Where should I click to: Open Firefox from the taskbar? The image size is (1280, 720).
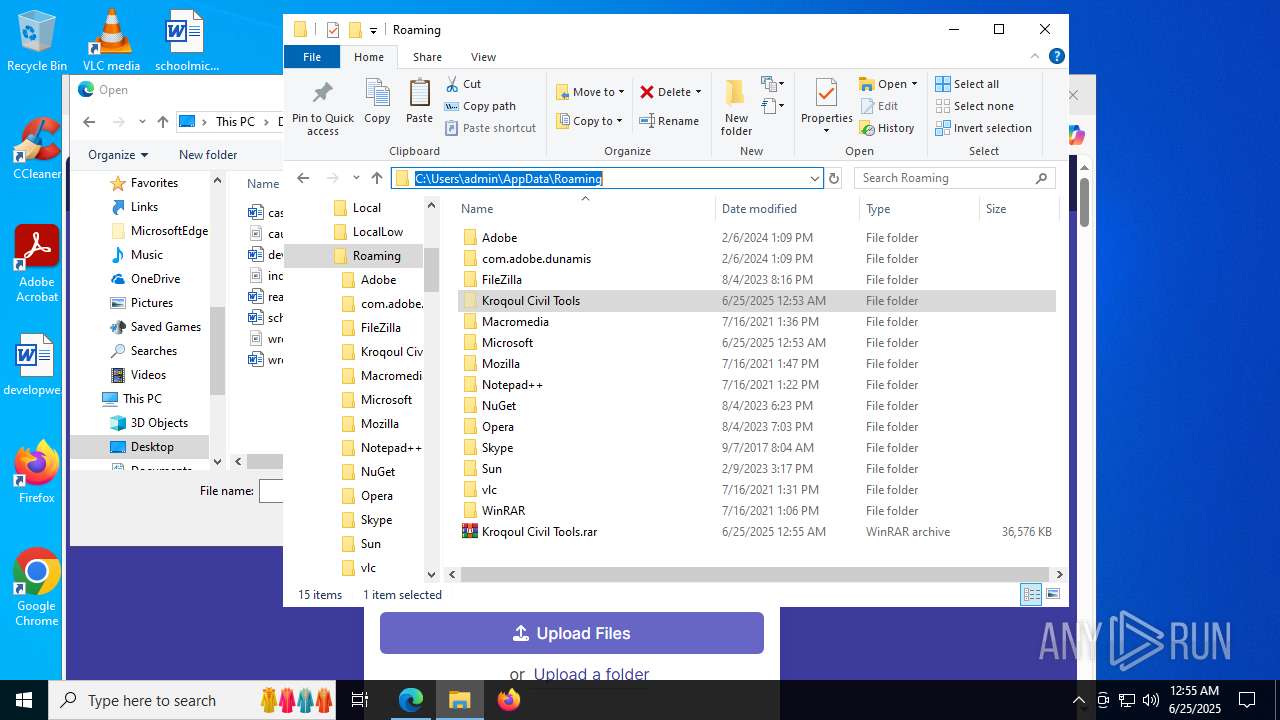(508, 700)
